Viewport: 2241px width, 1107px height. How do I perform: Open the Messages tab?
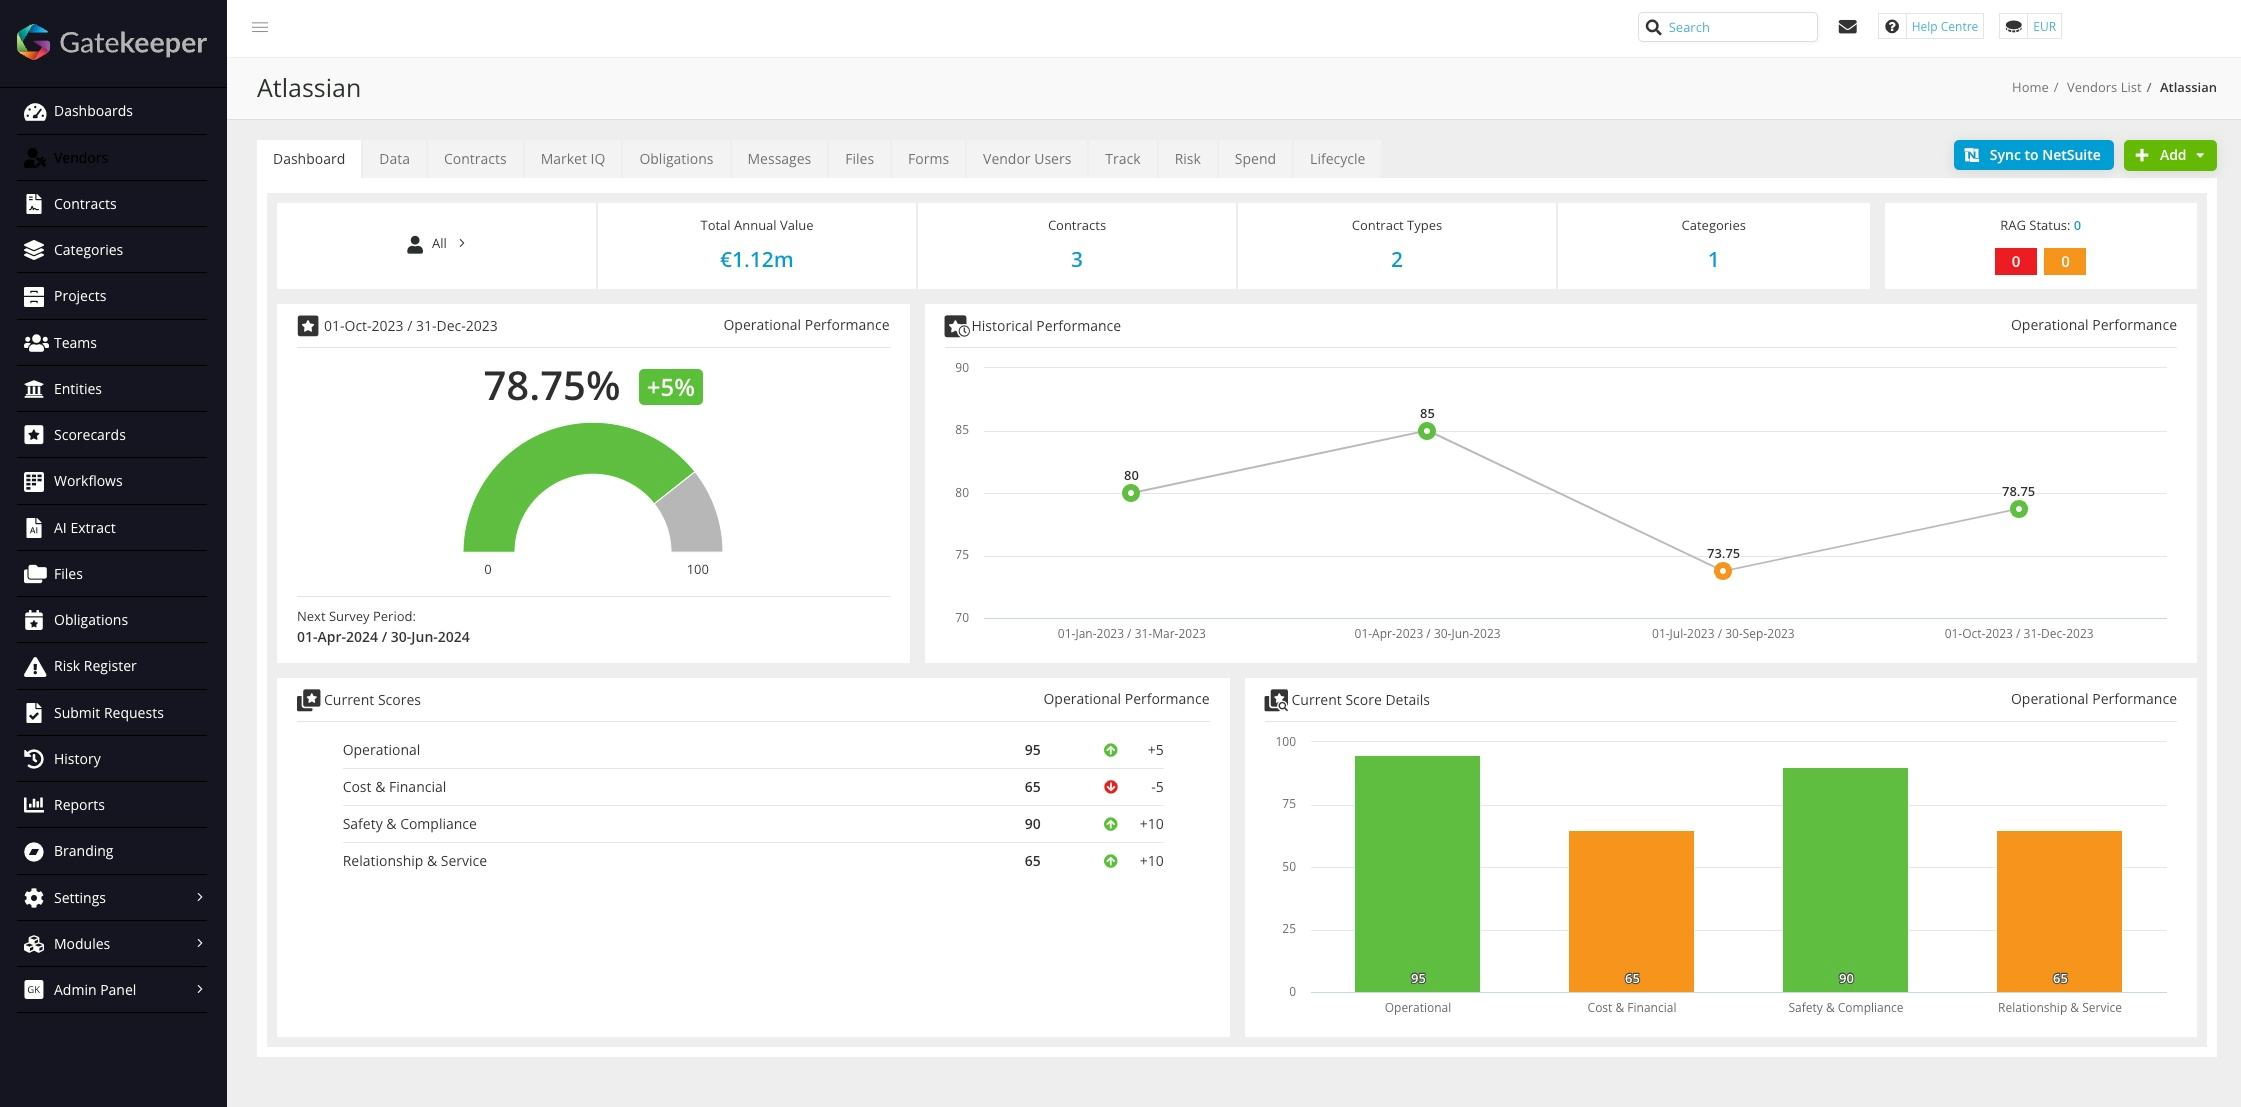click(x=779, y=159)
